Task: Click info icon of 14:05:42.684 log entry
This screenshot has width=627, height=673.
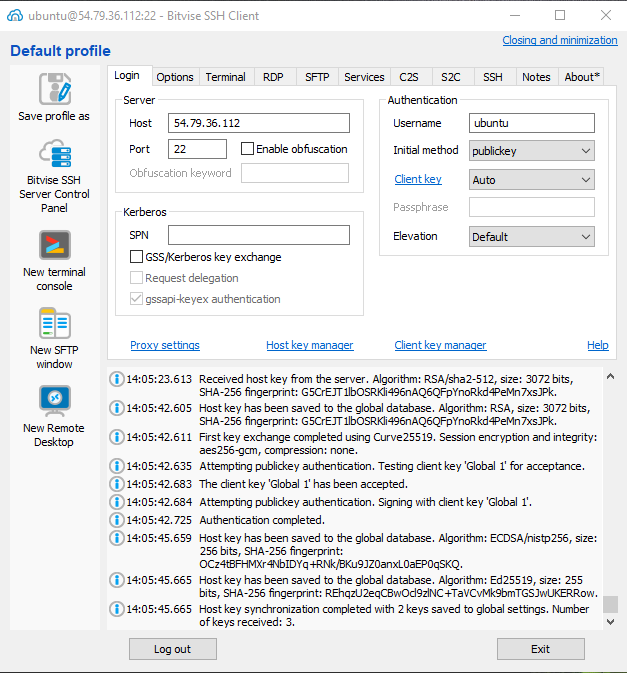Action: 116,502
